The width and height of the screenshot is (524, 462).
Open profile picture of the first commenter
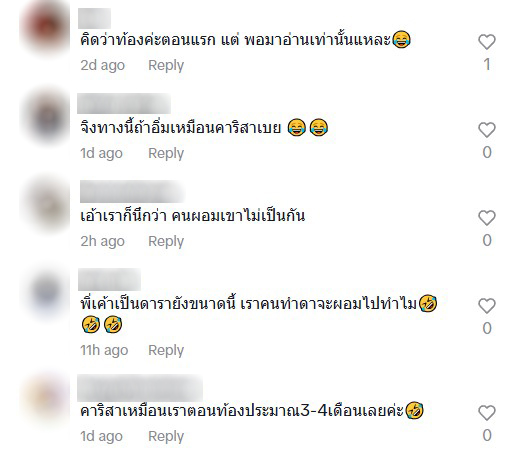pyautogui.click(x=45, y=27)
